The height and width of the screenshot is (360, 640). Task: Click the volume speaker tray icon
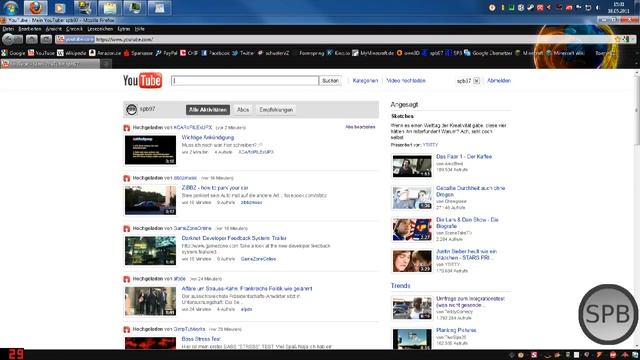598,7
